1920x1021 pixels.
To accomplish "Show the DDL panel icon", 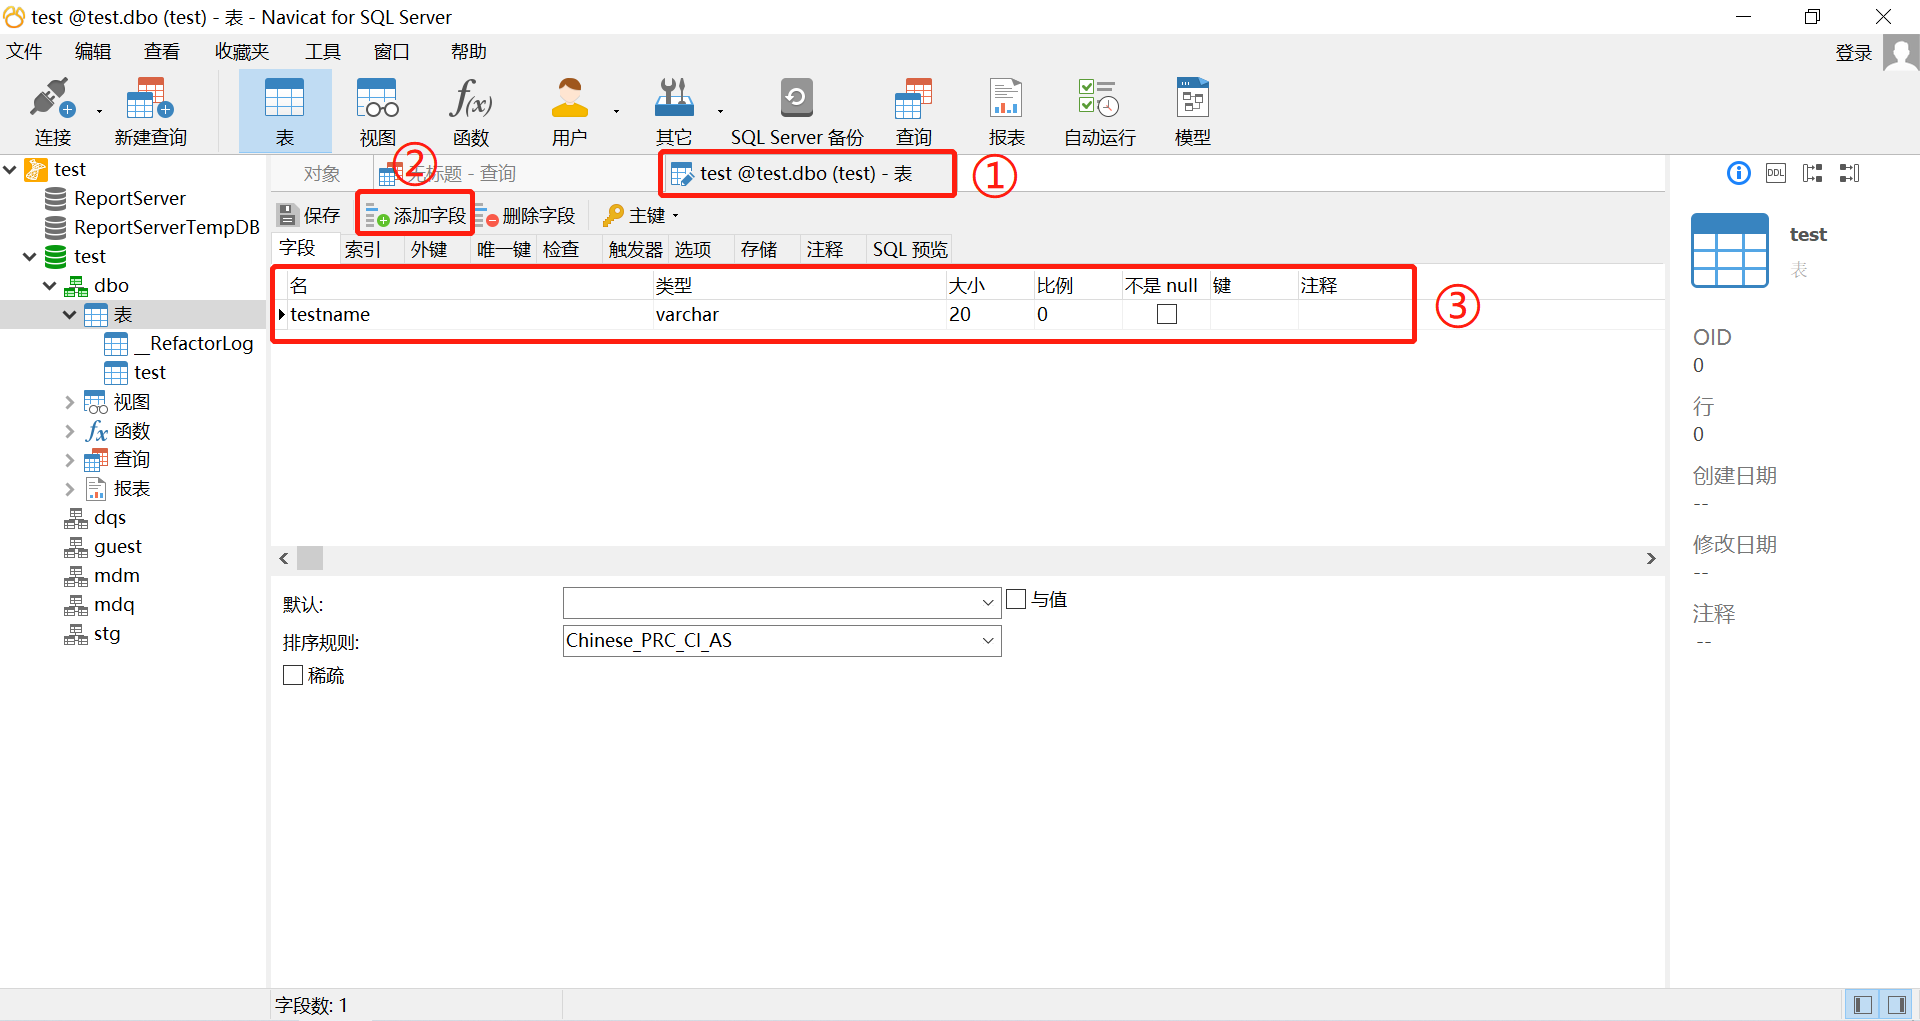I will coord(1776,173).
